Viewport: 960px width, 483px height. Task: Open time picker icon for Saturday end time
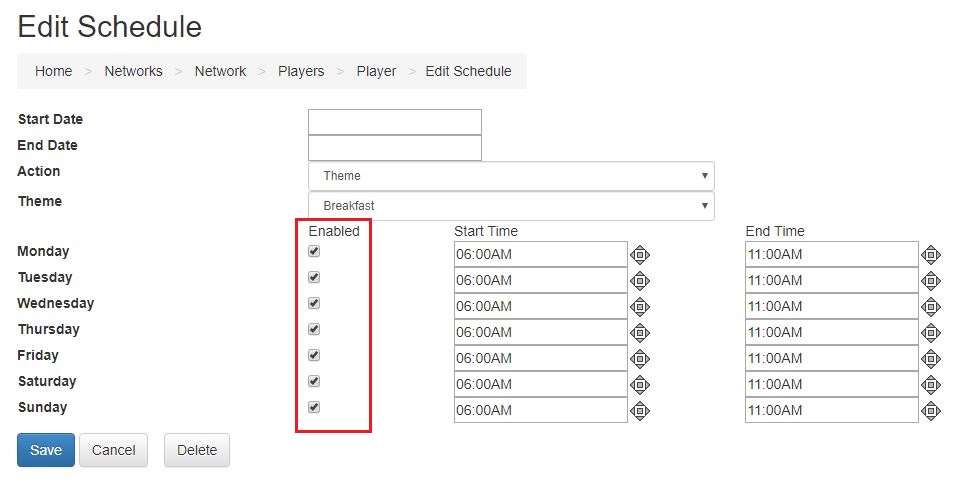coord(931,384)
